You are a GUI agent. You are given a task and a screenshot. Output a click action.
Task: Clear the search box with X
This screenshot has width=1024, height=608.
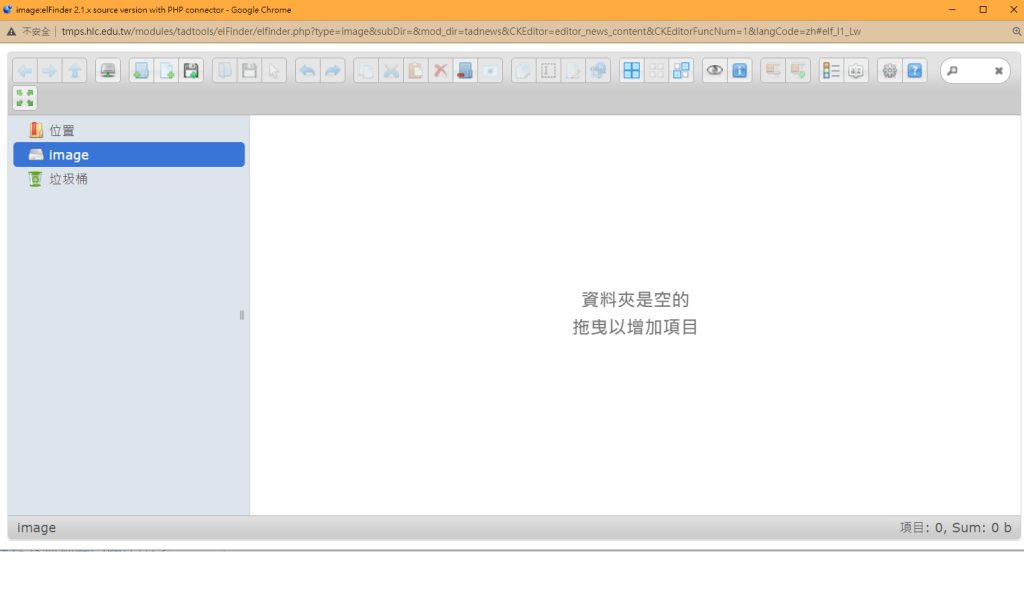coord(998,71)
